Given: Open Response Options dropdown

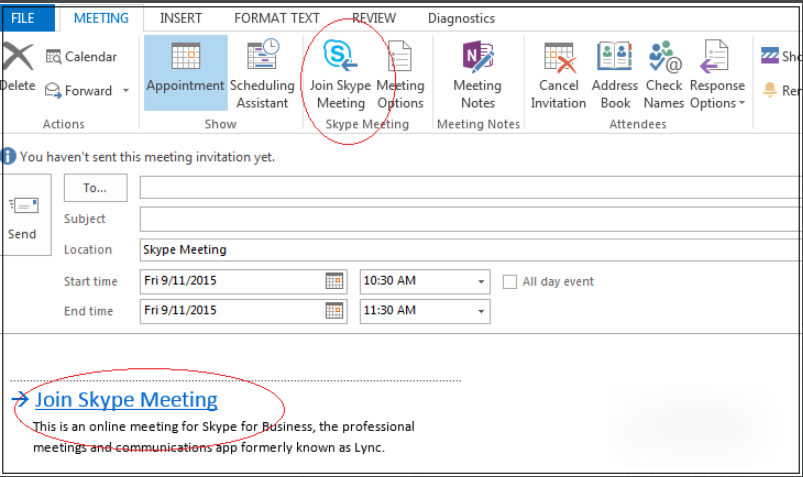Looking at the screenshot, I should [717, 73].
